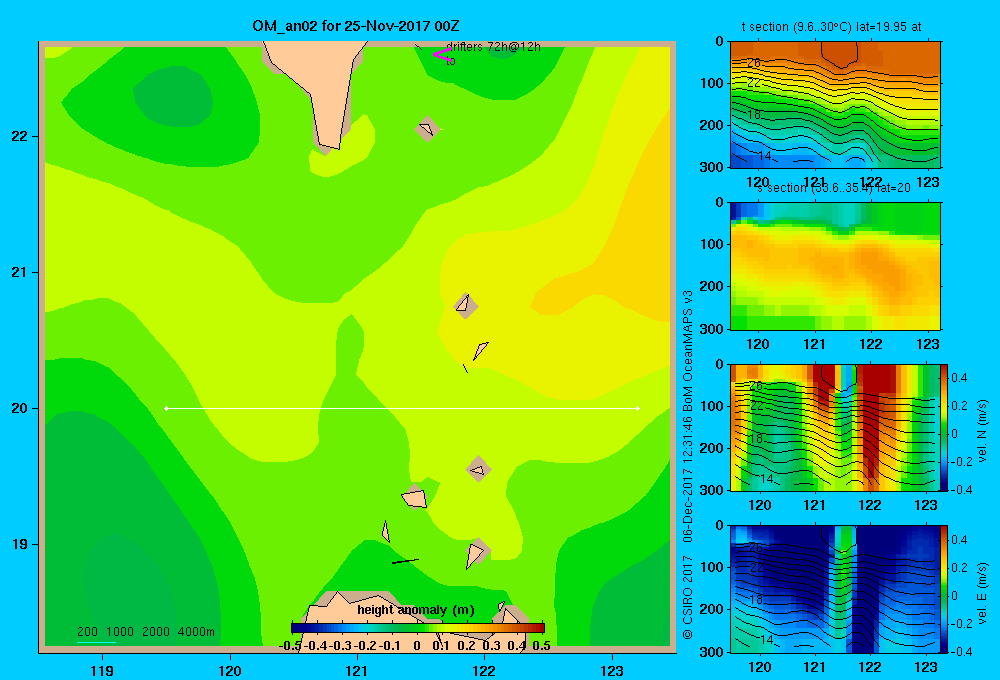
Task: Click the east endpoint of the white section line
Action: tap(638, 408)
